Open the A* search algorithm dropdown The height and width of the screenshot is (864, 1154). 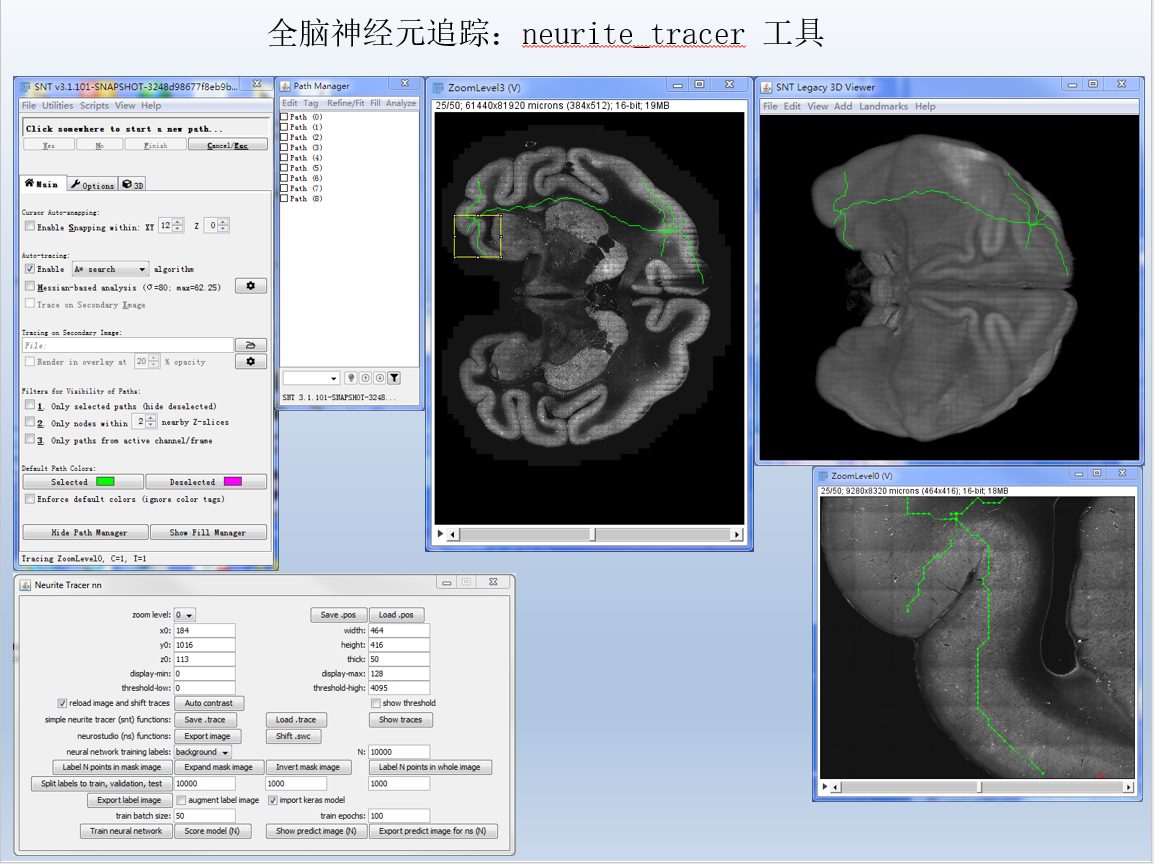point(110,269)
